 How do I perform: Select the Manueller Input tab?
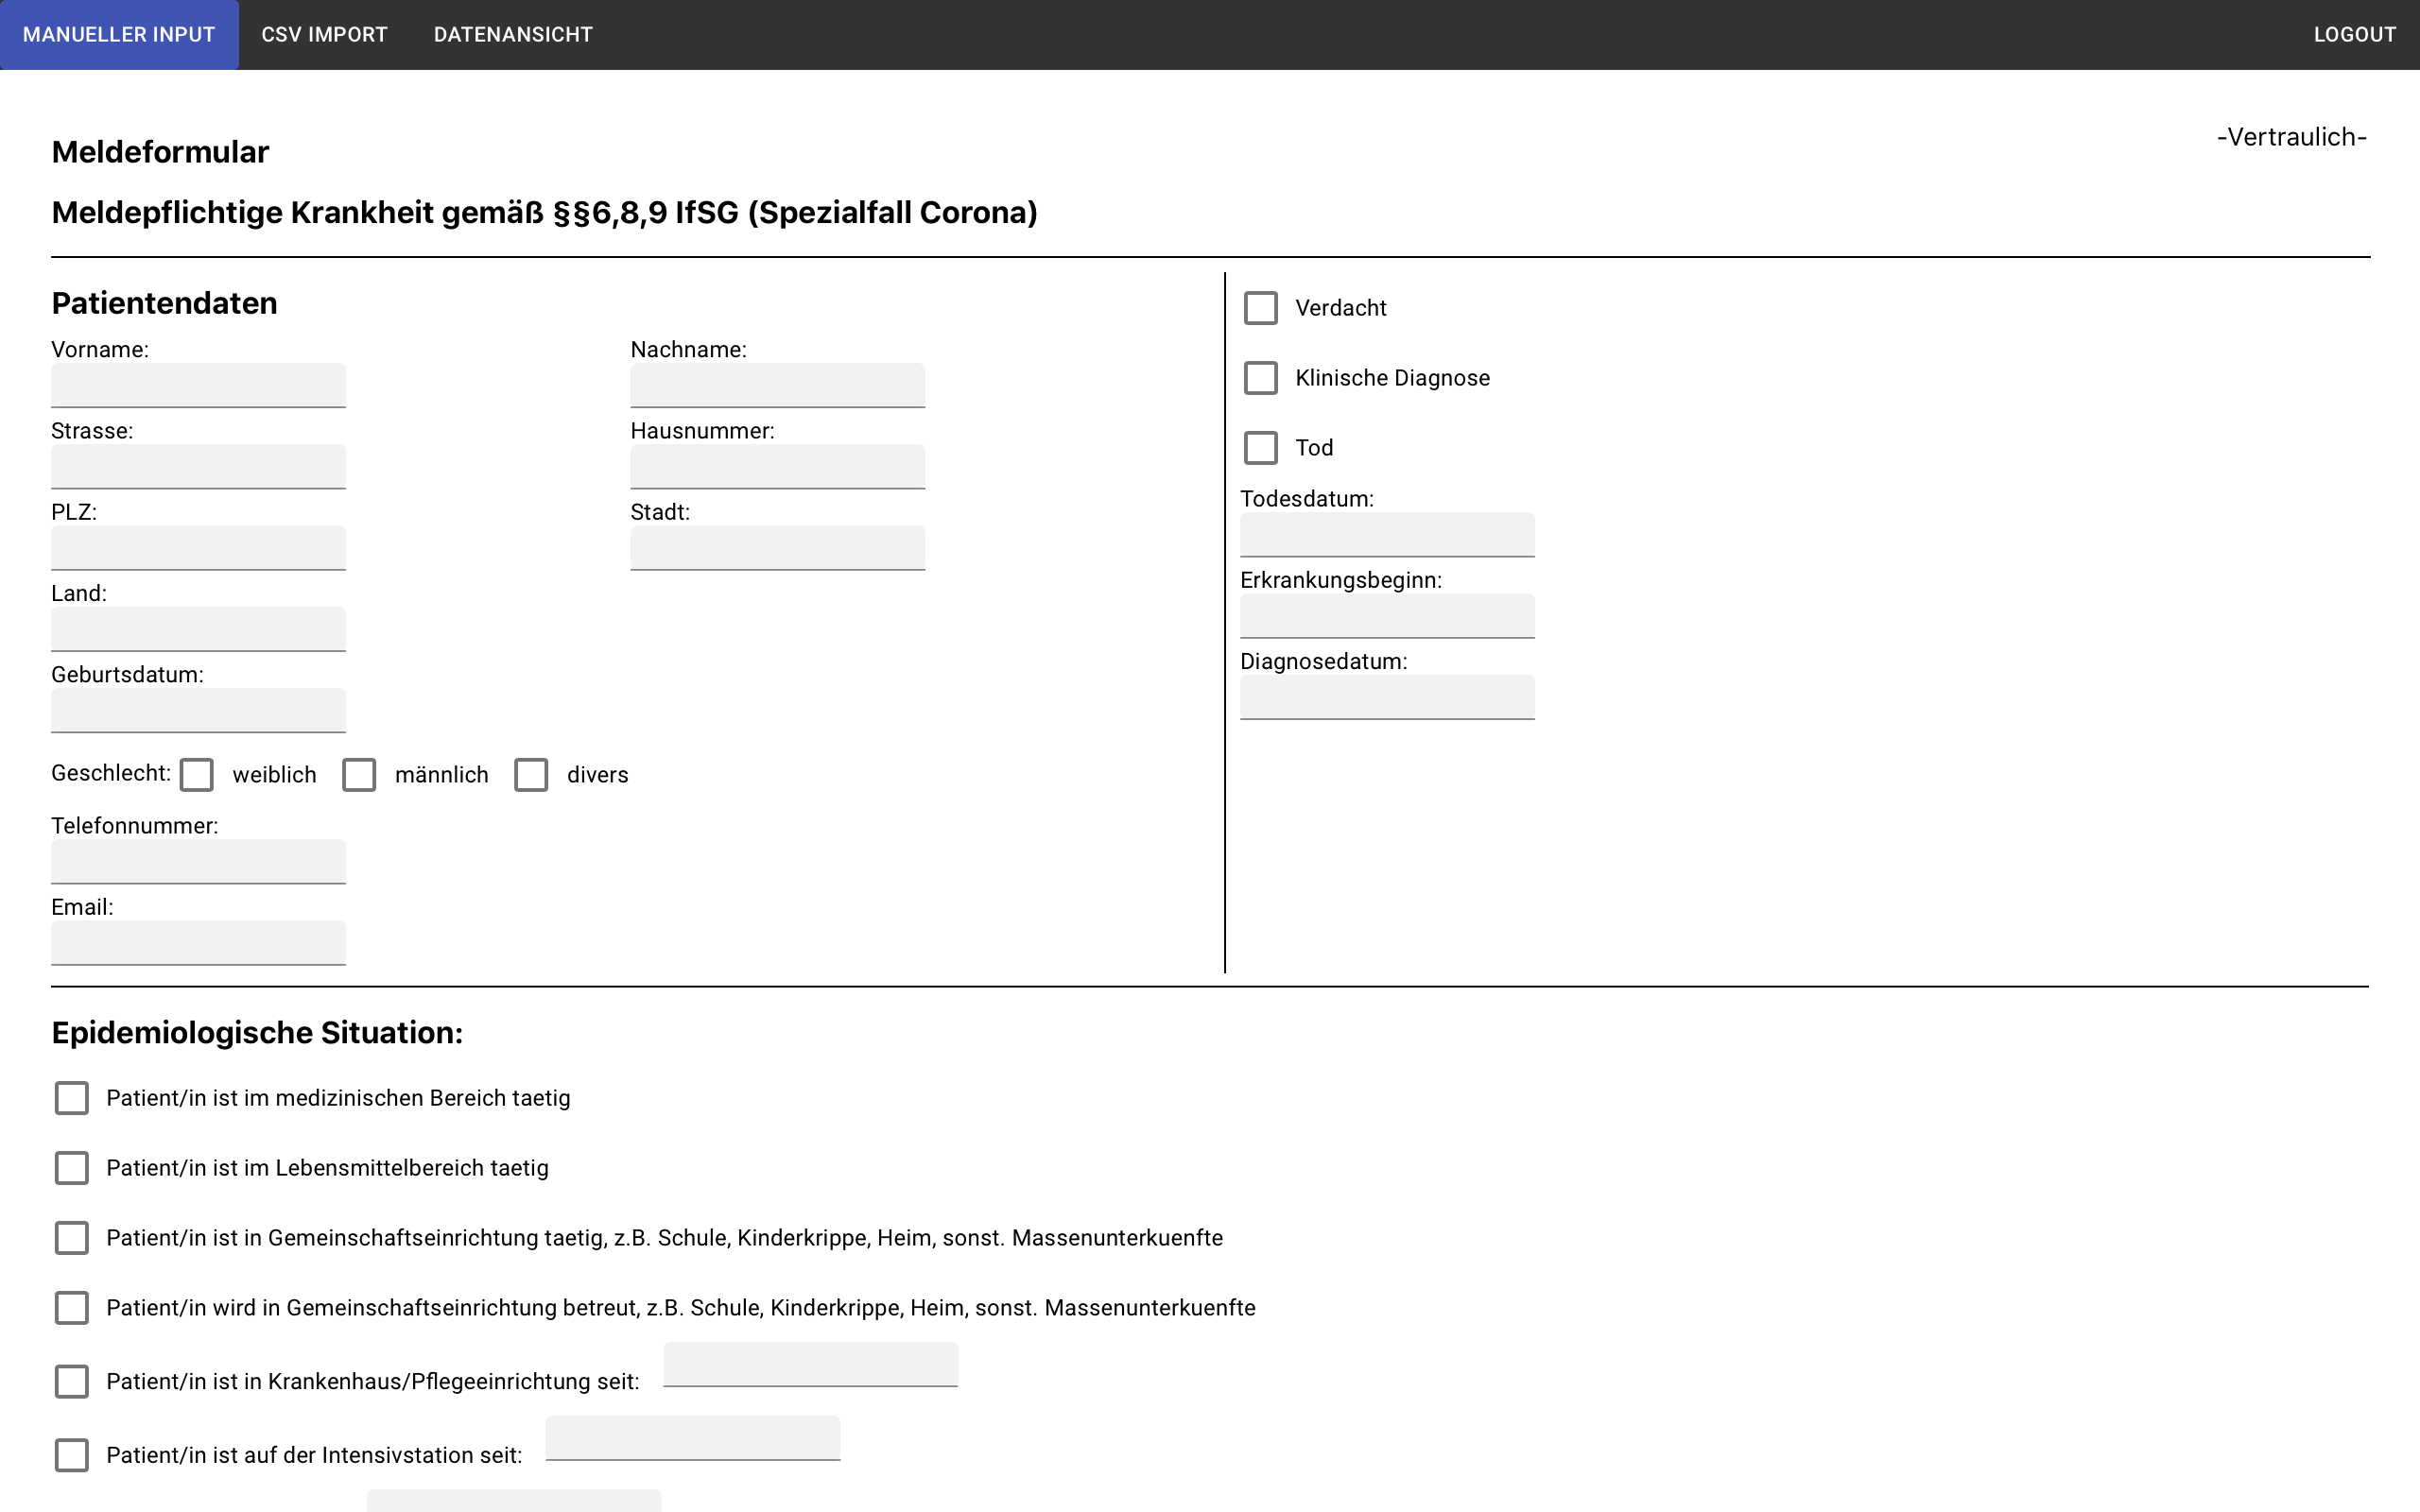pyautogui.click(x=119, y=35)
